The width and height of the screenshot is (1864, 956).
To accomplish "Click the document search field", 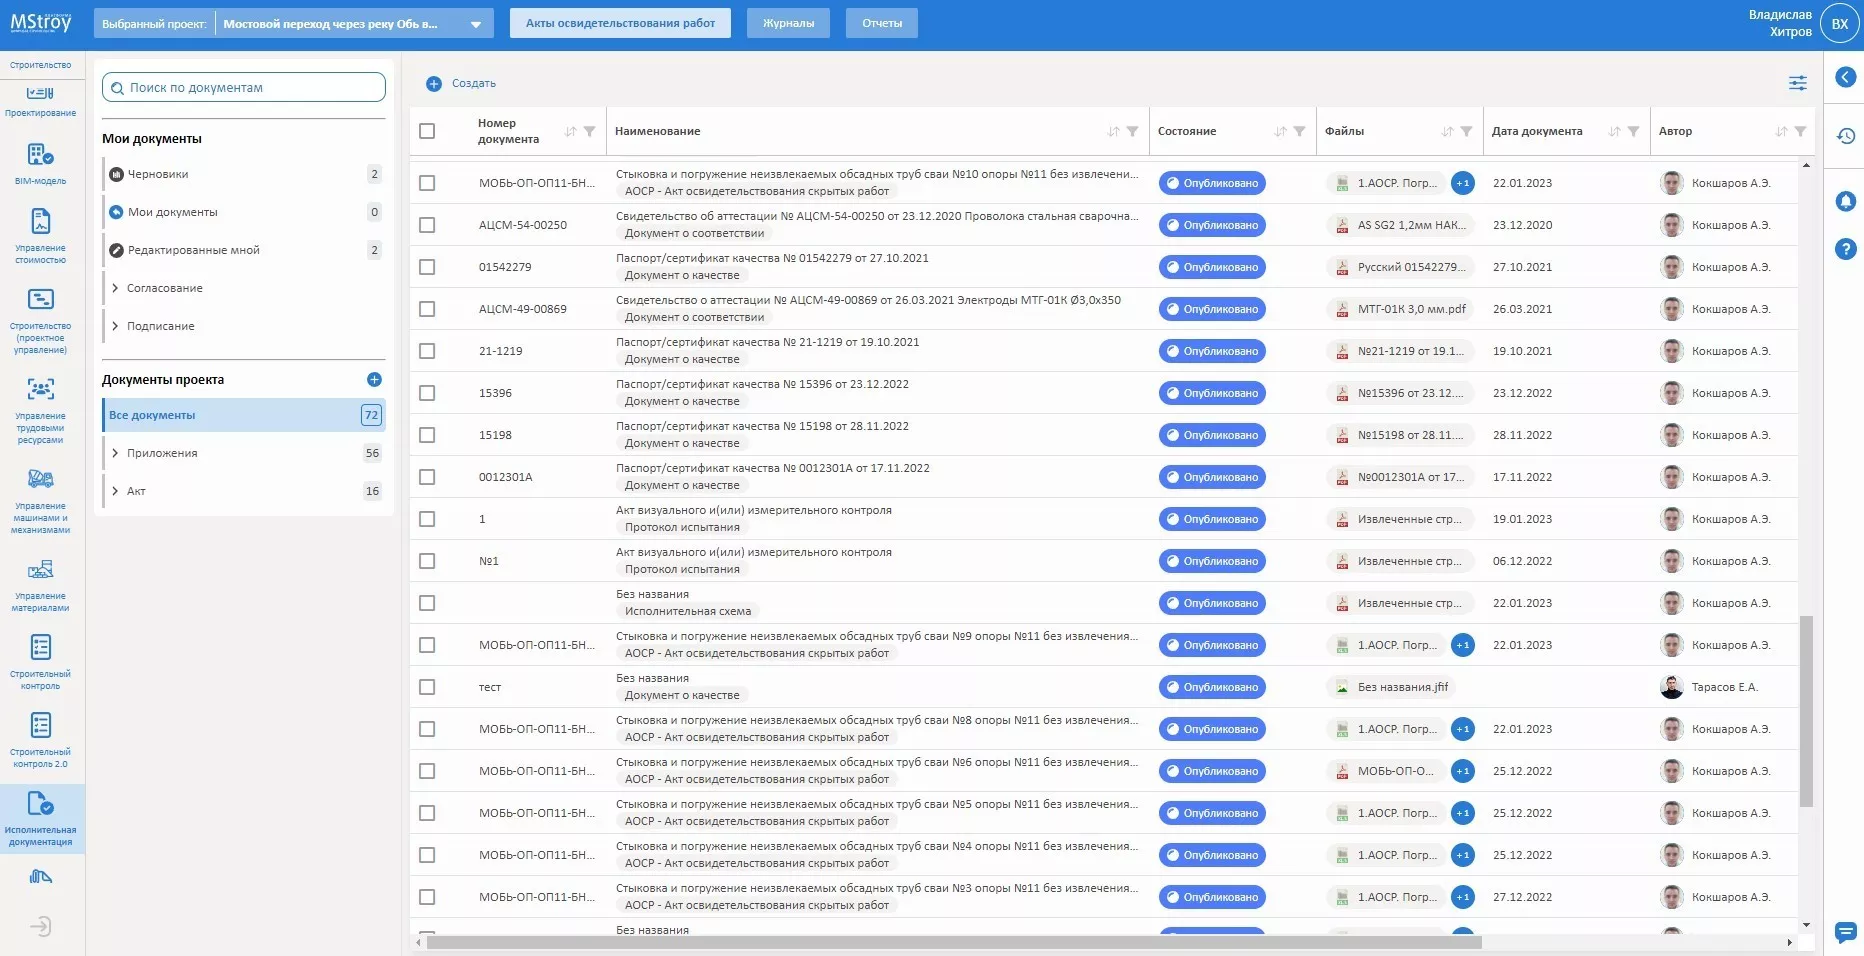I will (x=244, y=88).
